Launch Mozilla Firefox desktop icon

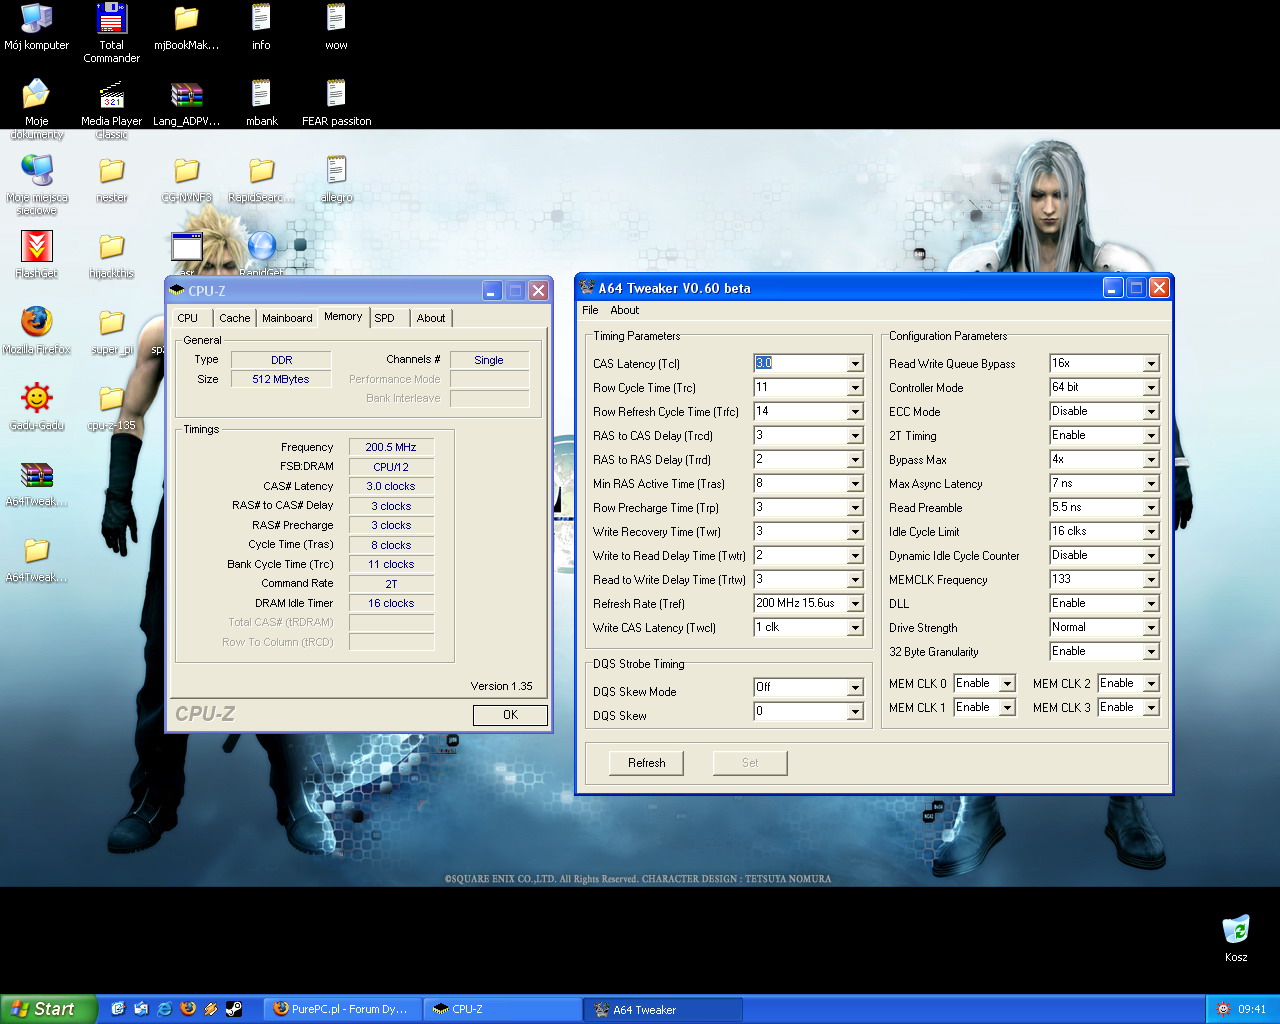[x=37, y=330]
